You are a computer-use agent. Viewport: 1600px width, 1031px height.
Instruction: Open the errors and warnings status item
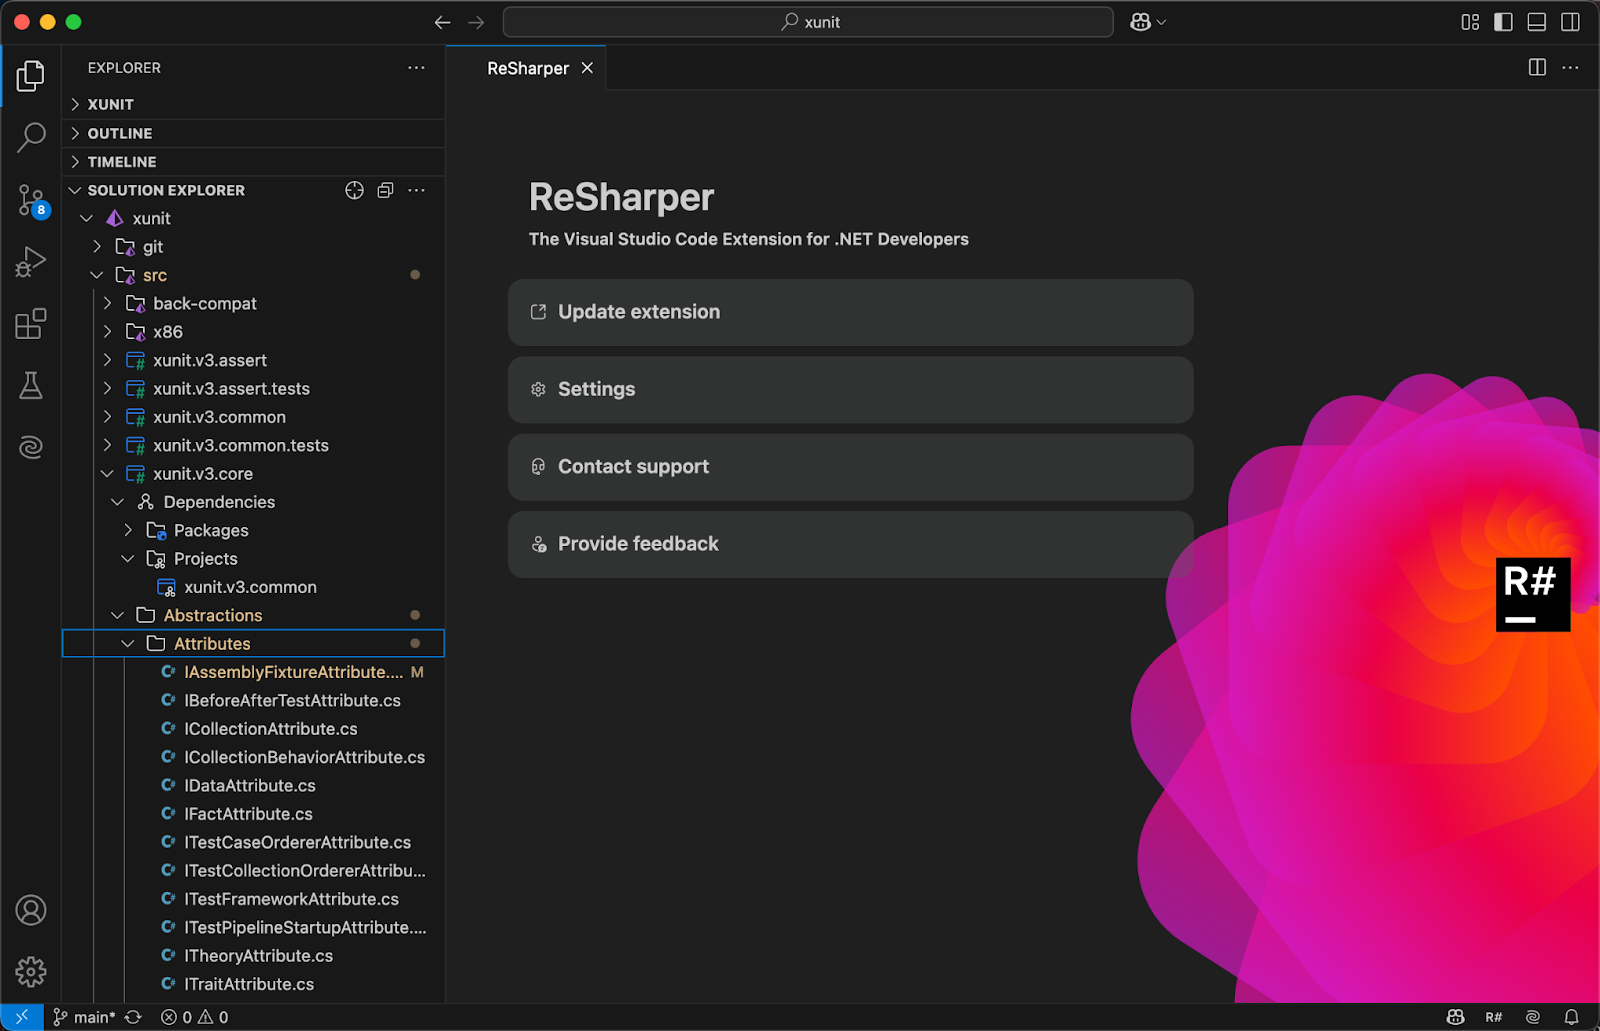click(x=195, y=1017)
